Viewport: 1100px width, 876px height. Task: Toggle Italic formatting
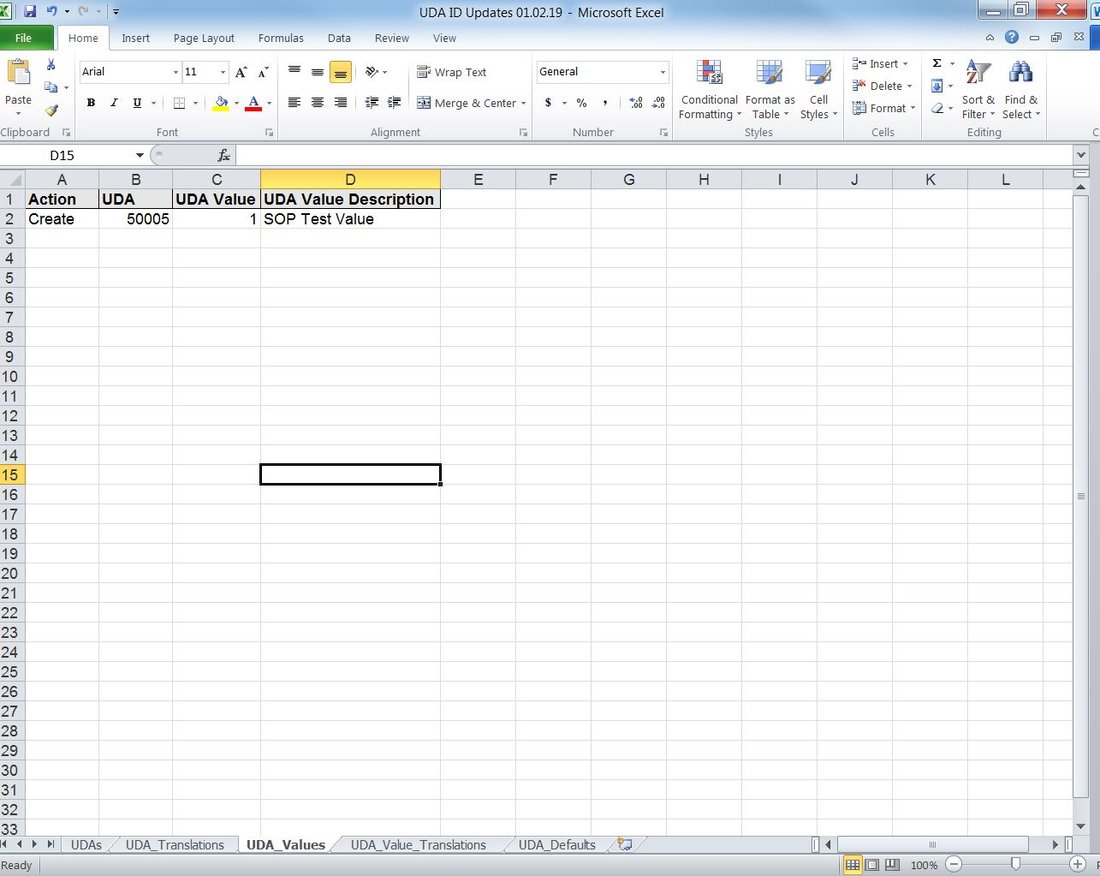[x=114, y=102]
